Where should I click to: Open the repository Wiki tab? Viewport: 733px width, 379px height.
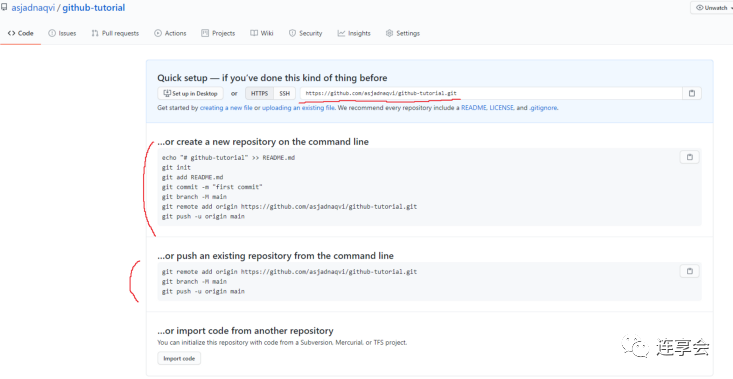point(262,33)
